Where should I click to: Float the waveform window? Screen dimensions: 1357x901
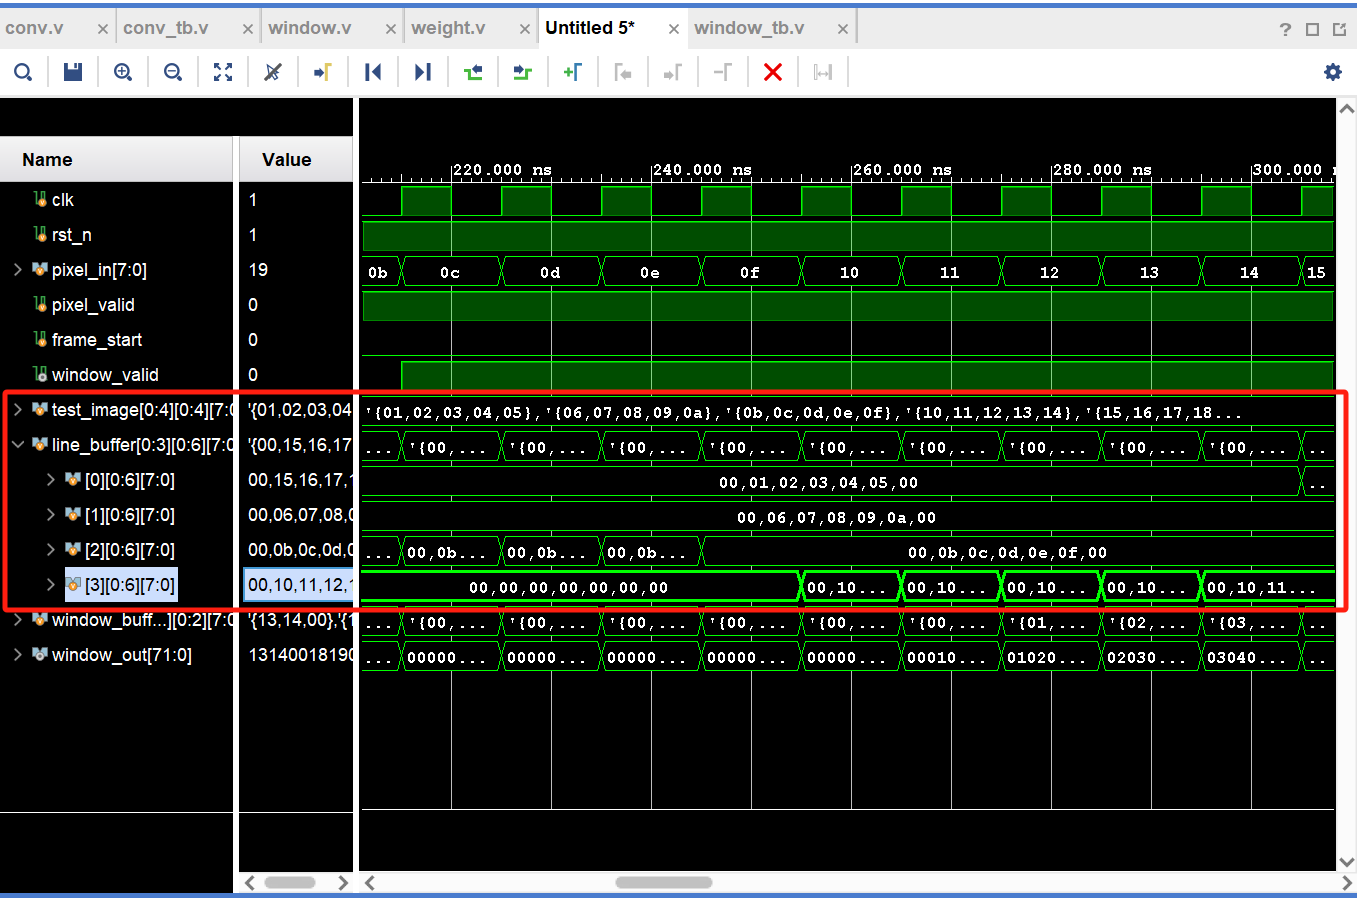point(1340,29)
